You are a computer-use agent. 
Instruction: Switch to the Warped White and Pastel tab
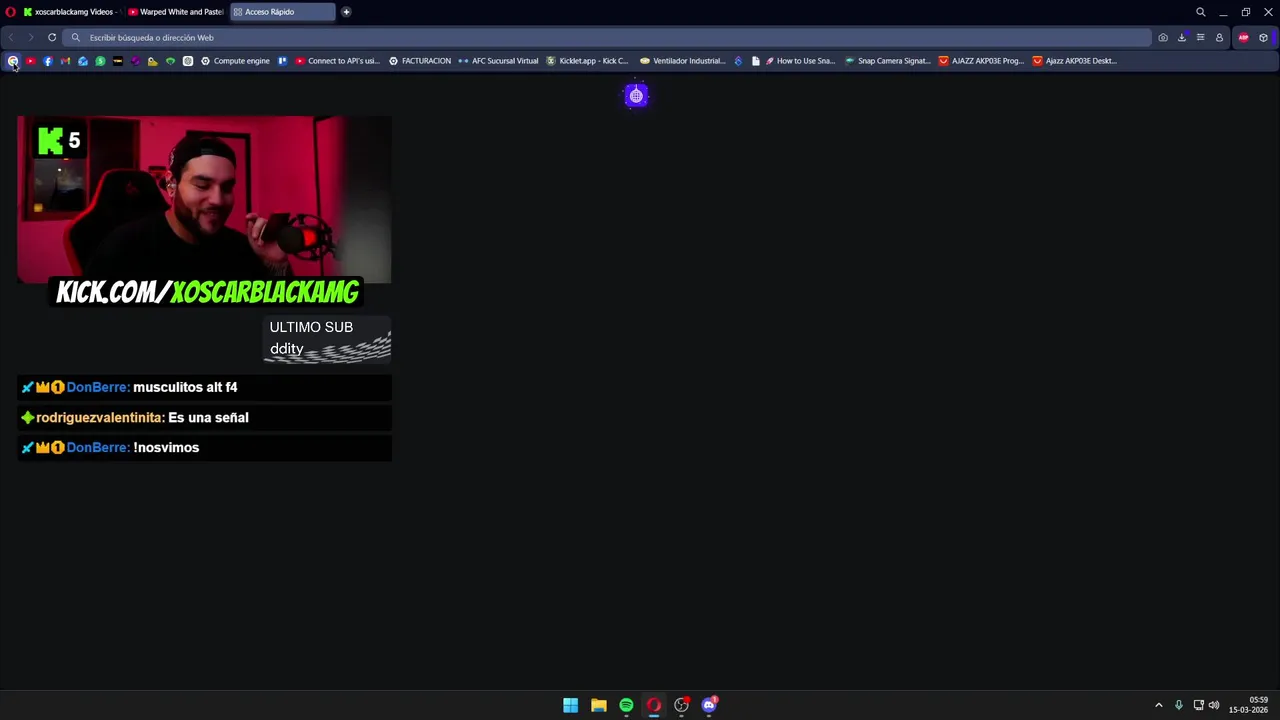point(176,12)
